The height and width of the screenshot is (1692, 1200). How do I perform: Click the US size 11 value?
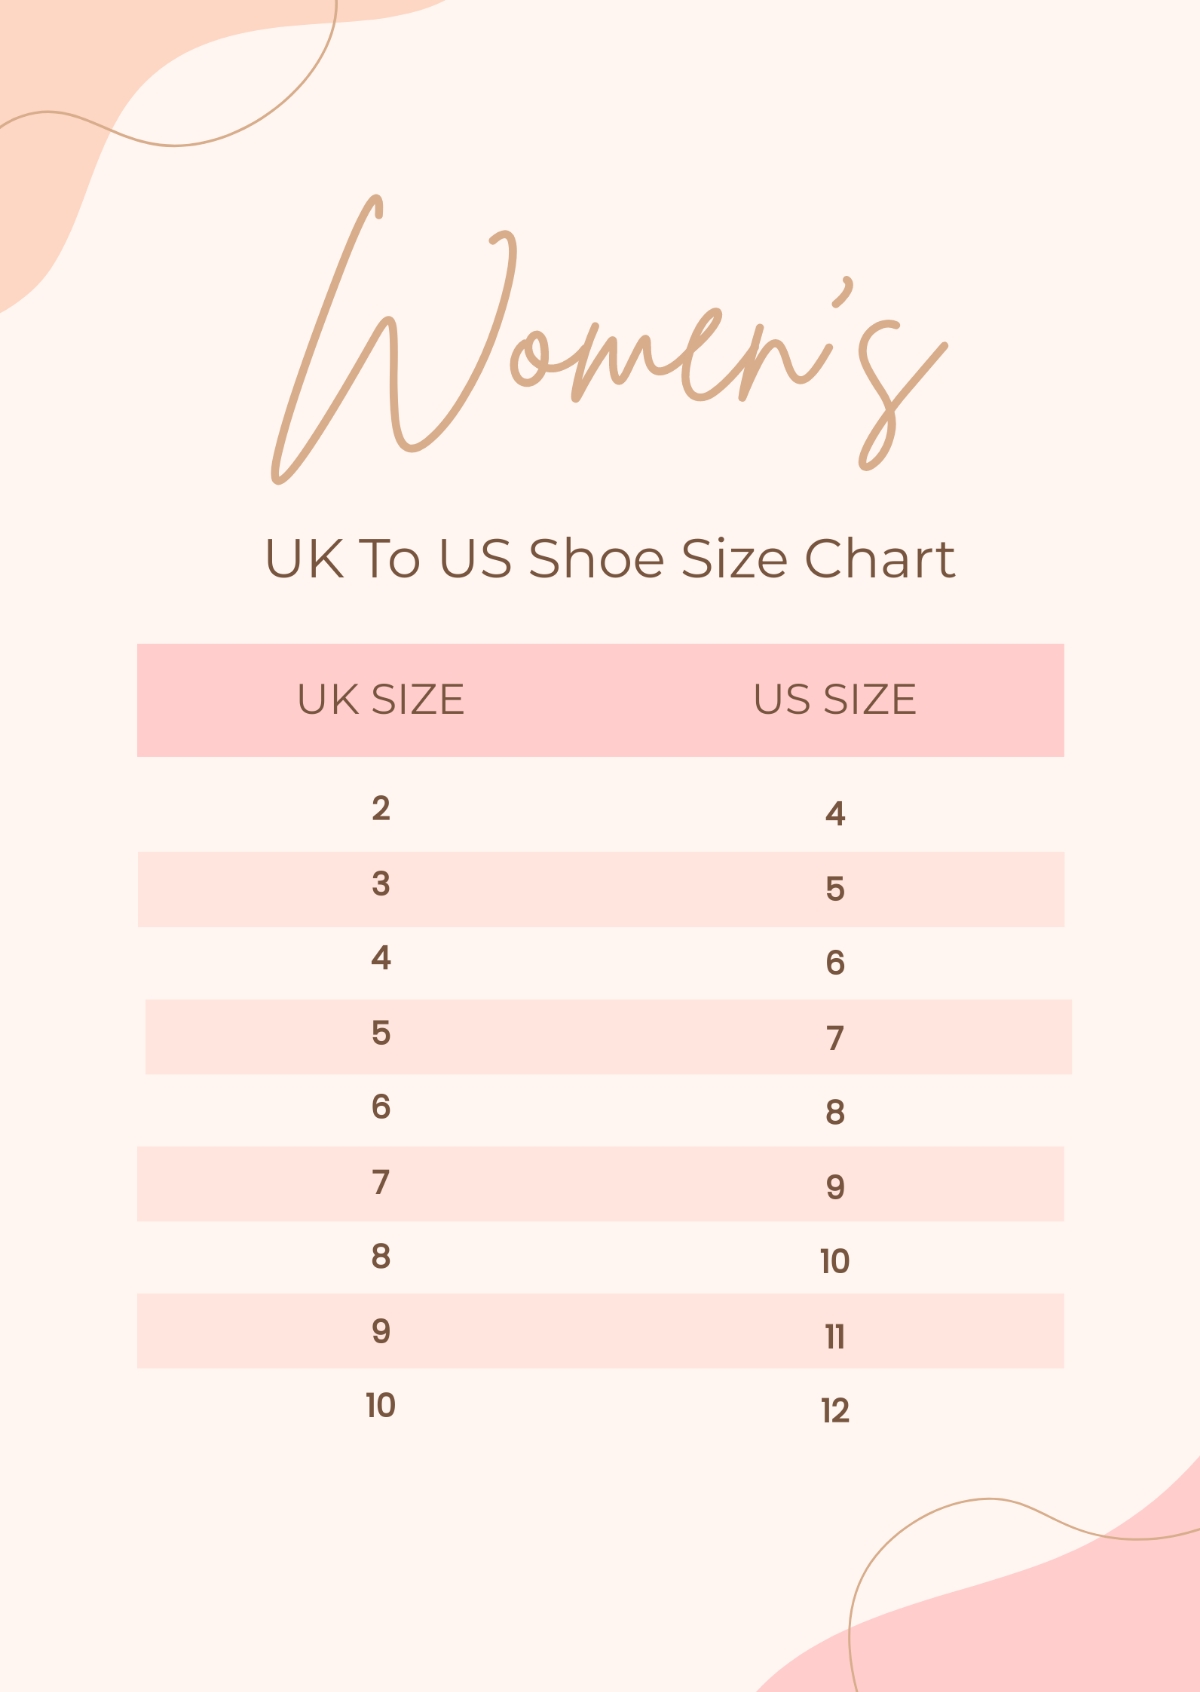(835, 1336)
